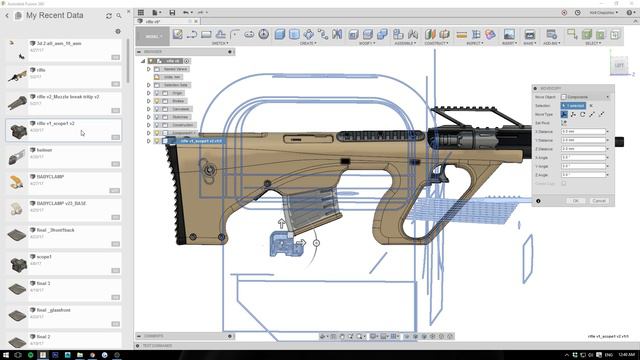The height and width of the screenshot is (360, 640).
Task: Expand the Named Views tree node
Action: (x=149, y=69)
